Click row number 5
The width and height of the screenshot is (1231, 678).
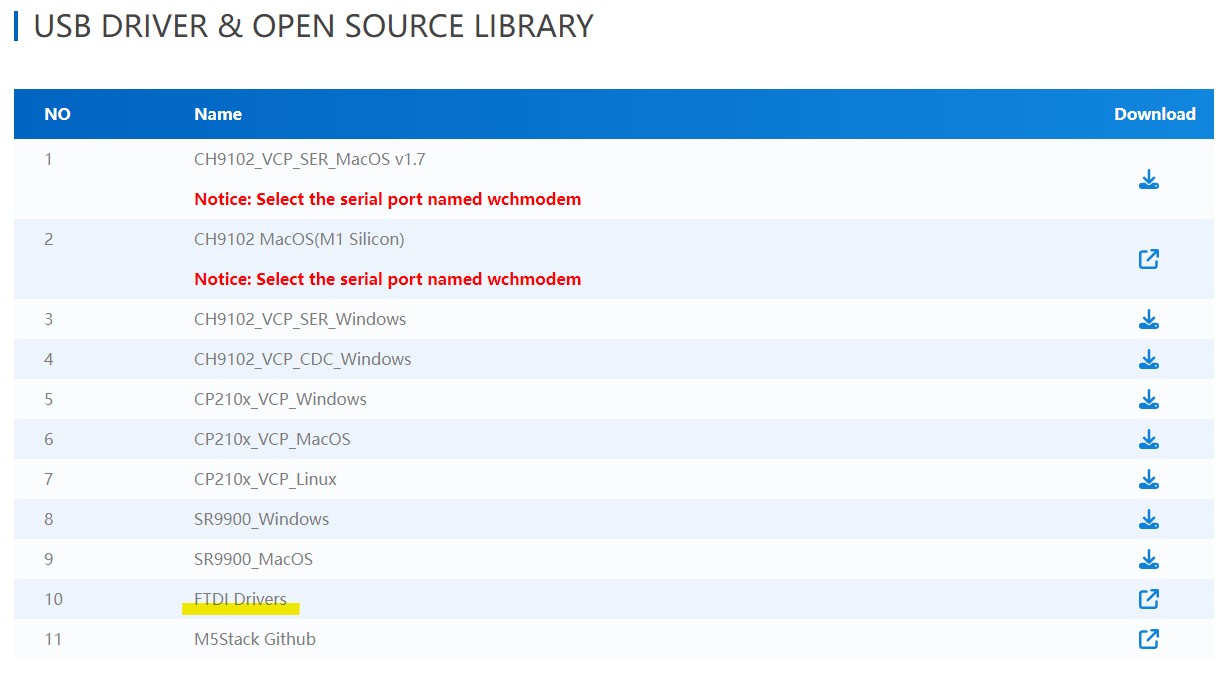tap(49, 399)
